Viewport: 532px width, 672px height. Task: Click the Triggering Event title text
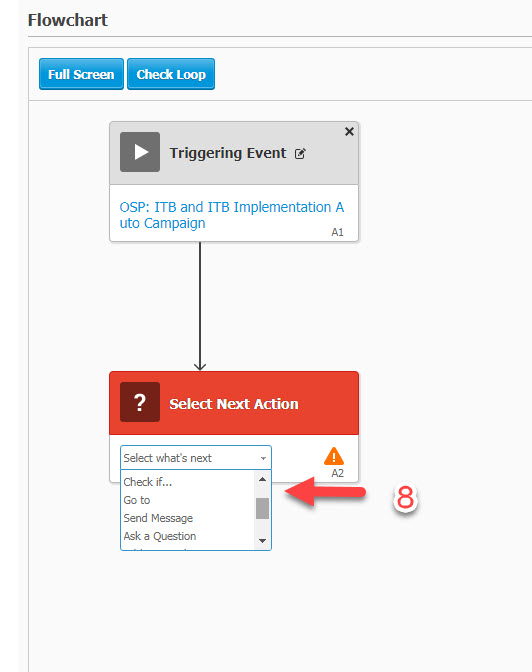tap(228, 153)
